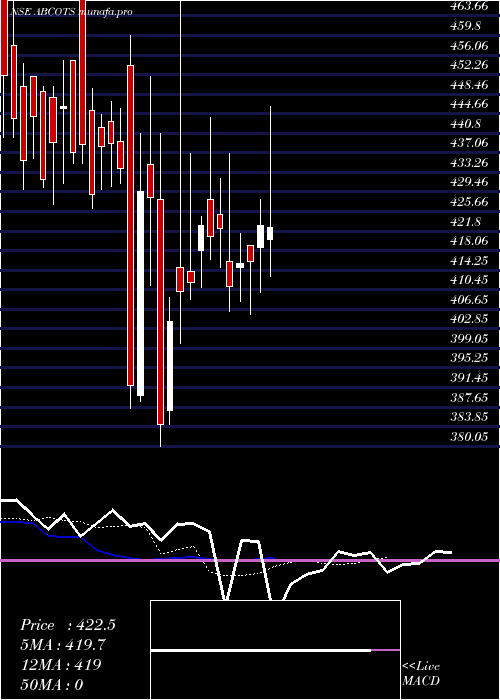Click the 399.05 price axis label

469,339
